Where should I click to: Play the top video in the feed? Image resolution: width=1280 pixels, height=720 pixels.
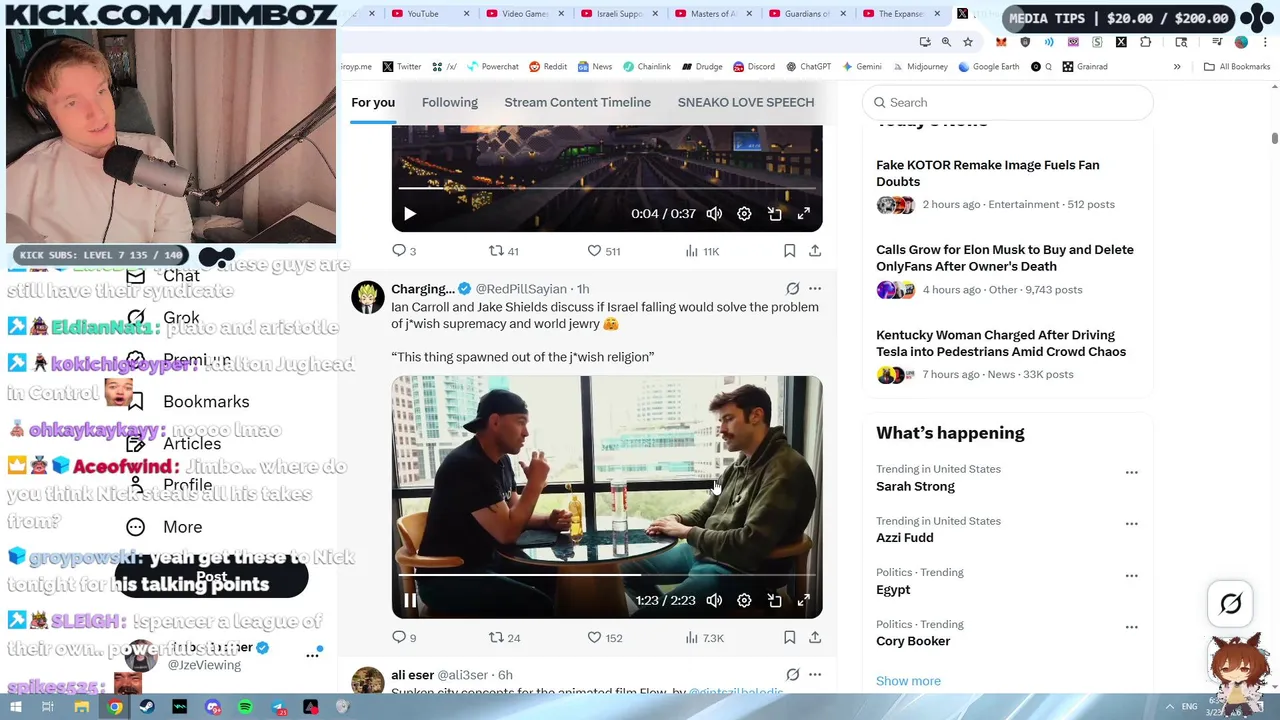[410, 213]
